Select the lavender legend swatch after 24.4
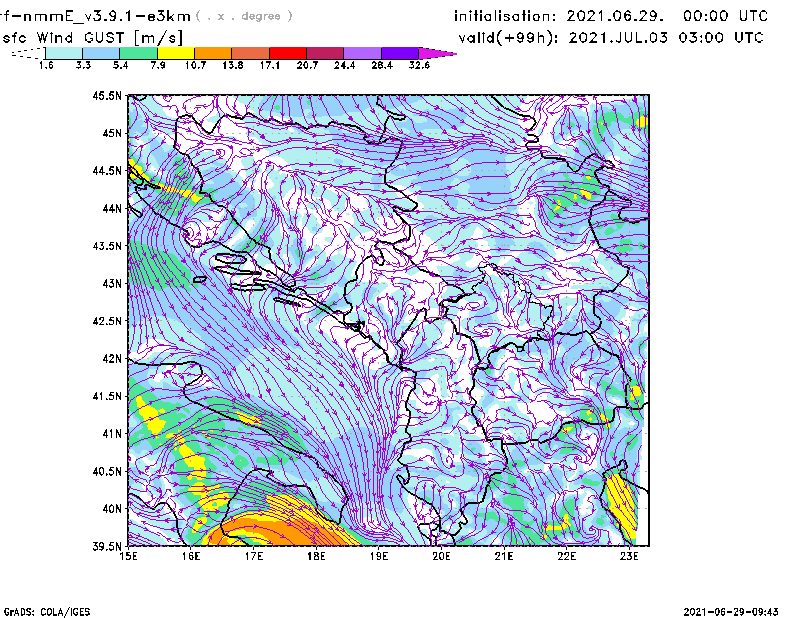This screenshot has height=618, width=800. point(362,53)
